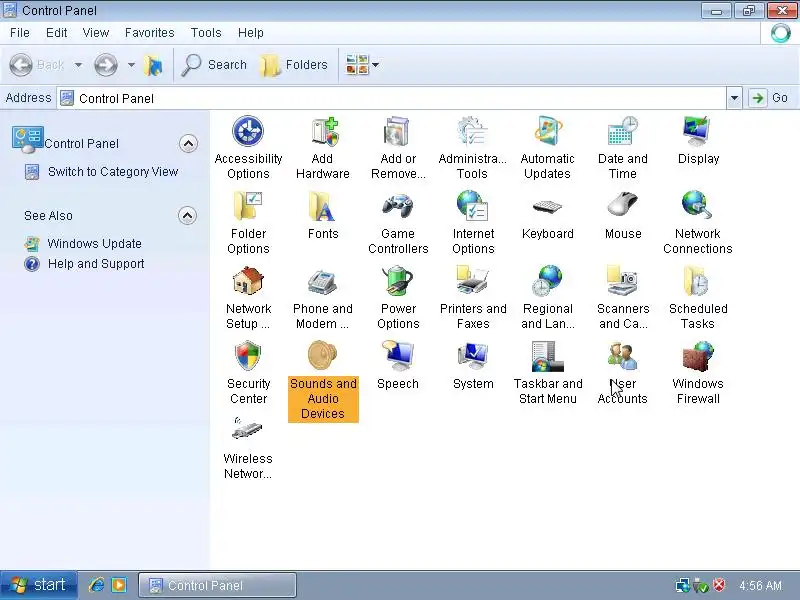Open Internet Options icon
Screen dimensions: 800x600
click(473, 207)
